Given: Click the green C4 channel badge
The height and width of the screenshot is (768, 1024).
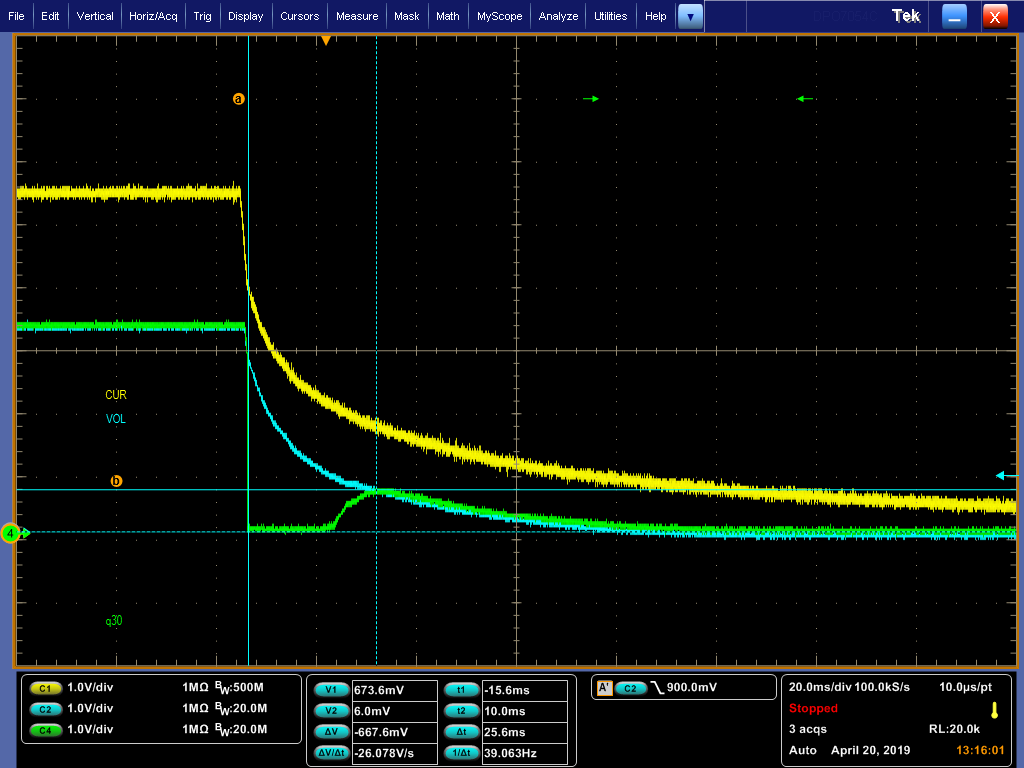Looking at the screenshot, I should tap(45, 729).
